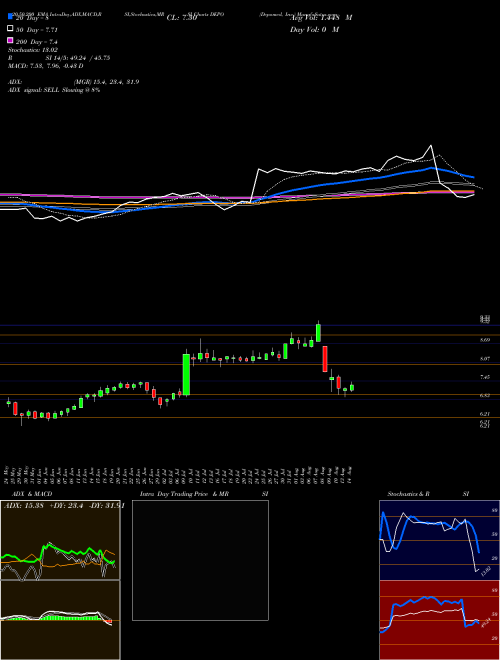
Task: Click the large red candlestick after the peak
Action: point(325,359)
